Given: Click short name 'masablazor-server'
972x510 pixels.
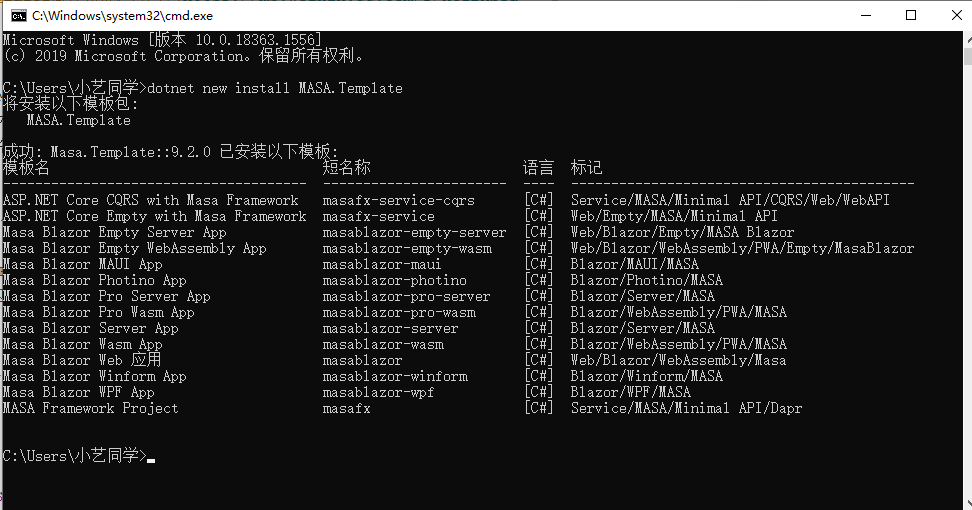Looking at the screenshot, I should (x=391, y=328).
